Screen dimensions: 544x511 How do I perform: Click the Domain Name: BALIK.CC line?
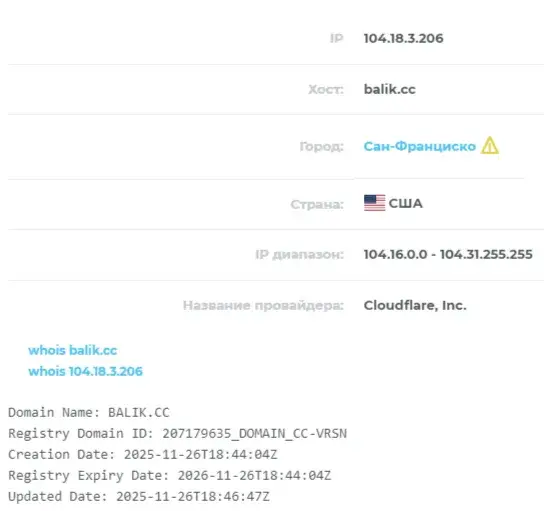click(89, 412)
